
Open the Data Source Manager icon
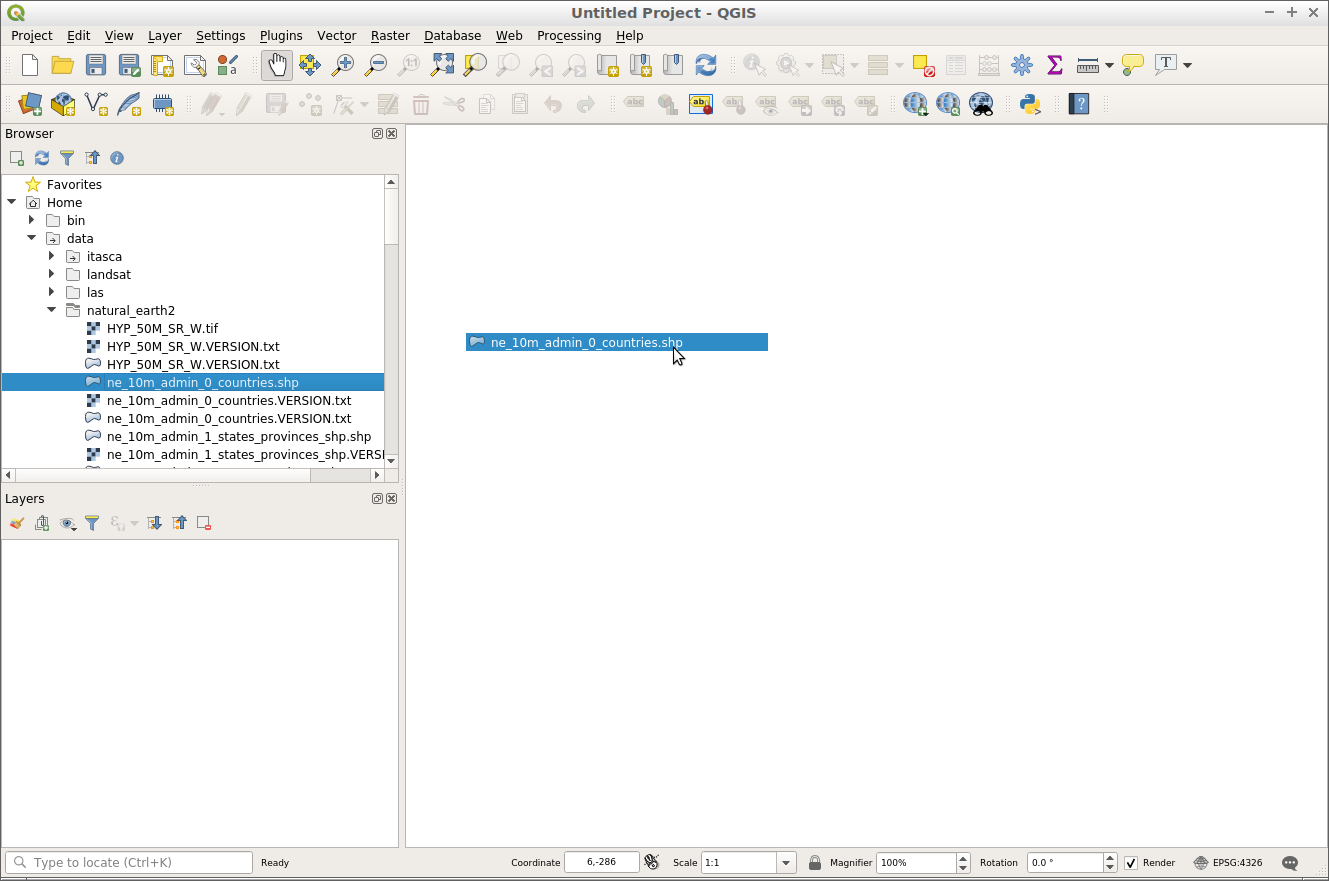coord(30,104)
